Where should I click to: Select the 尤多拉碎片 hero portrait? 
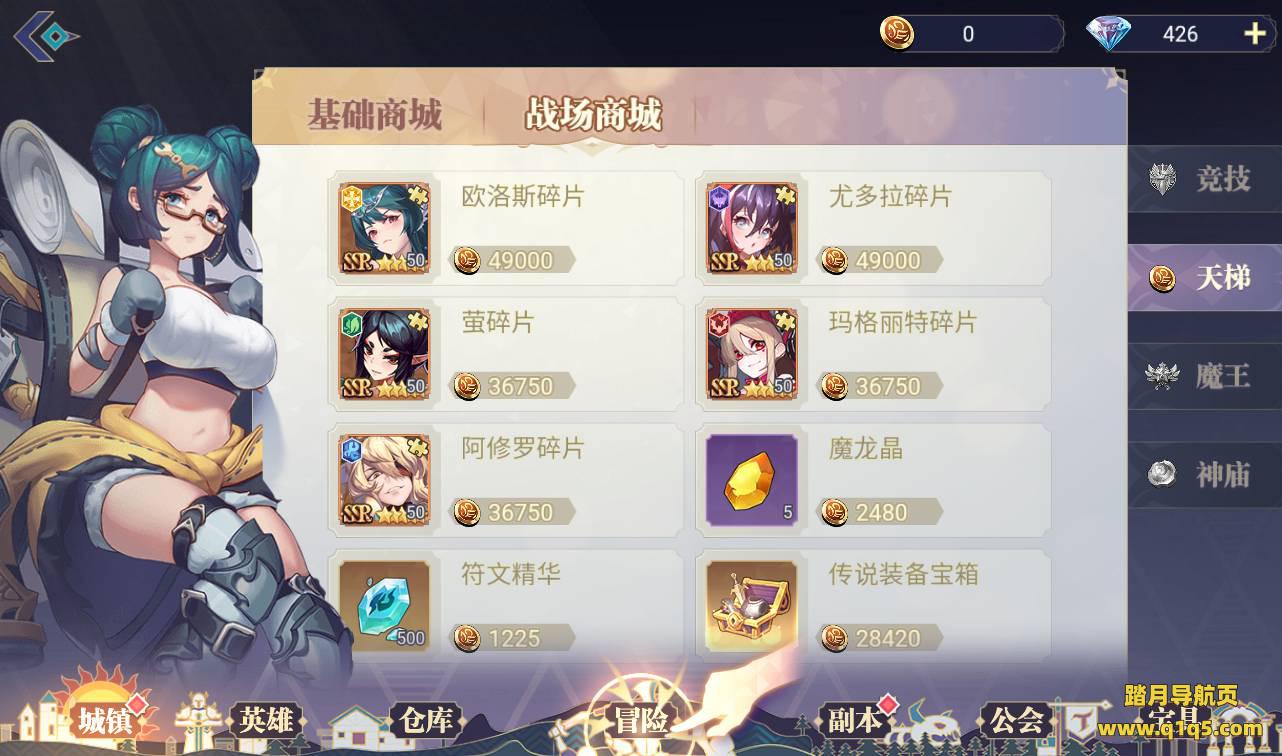click(752, 228)
